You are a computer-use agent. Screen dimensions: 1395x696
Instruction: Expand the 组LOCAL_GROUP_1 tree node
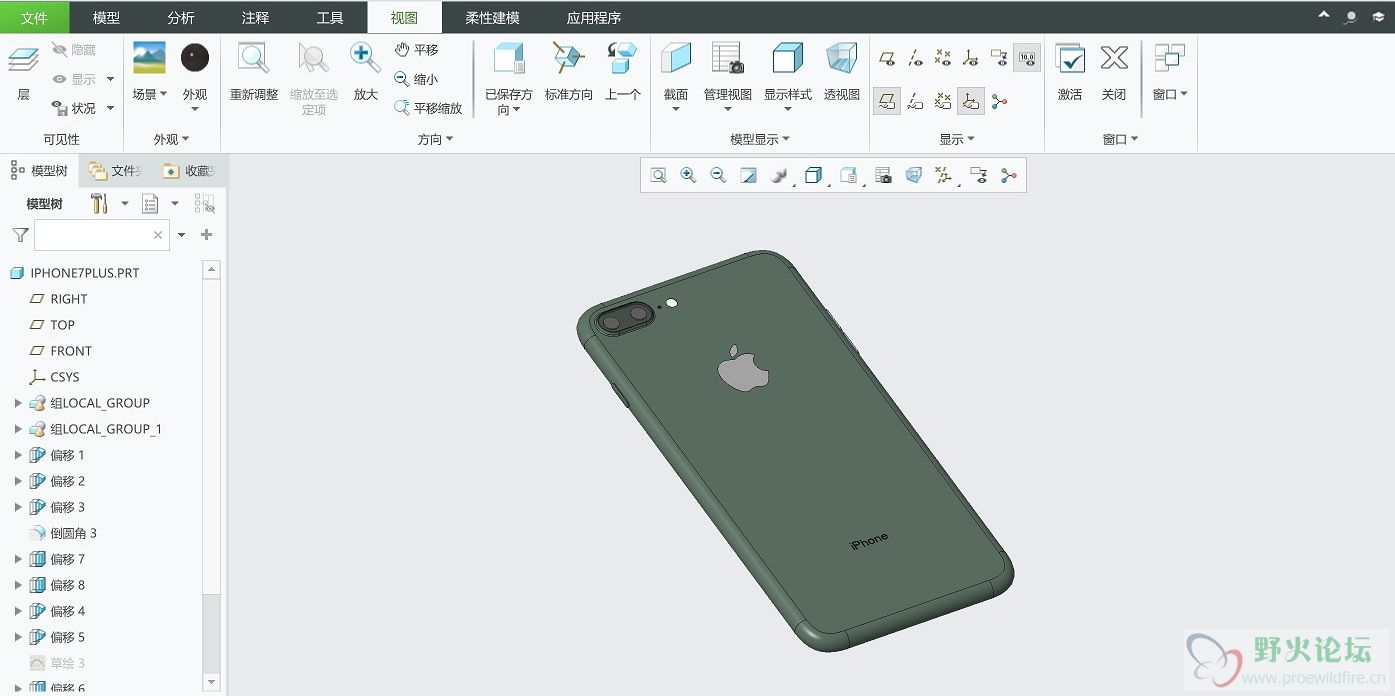coord(17,429)
